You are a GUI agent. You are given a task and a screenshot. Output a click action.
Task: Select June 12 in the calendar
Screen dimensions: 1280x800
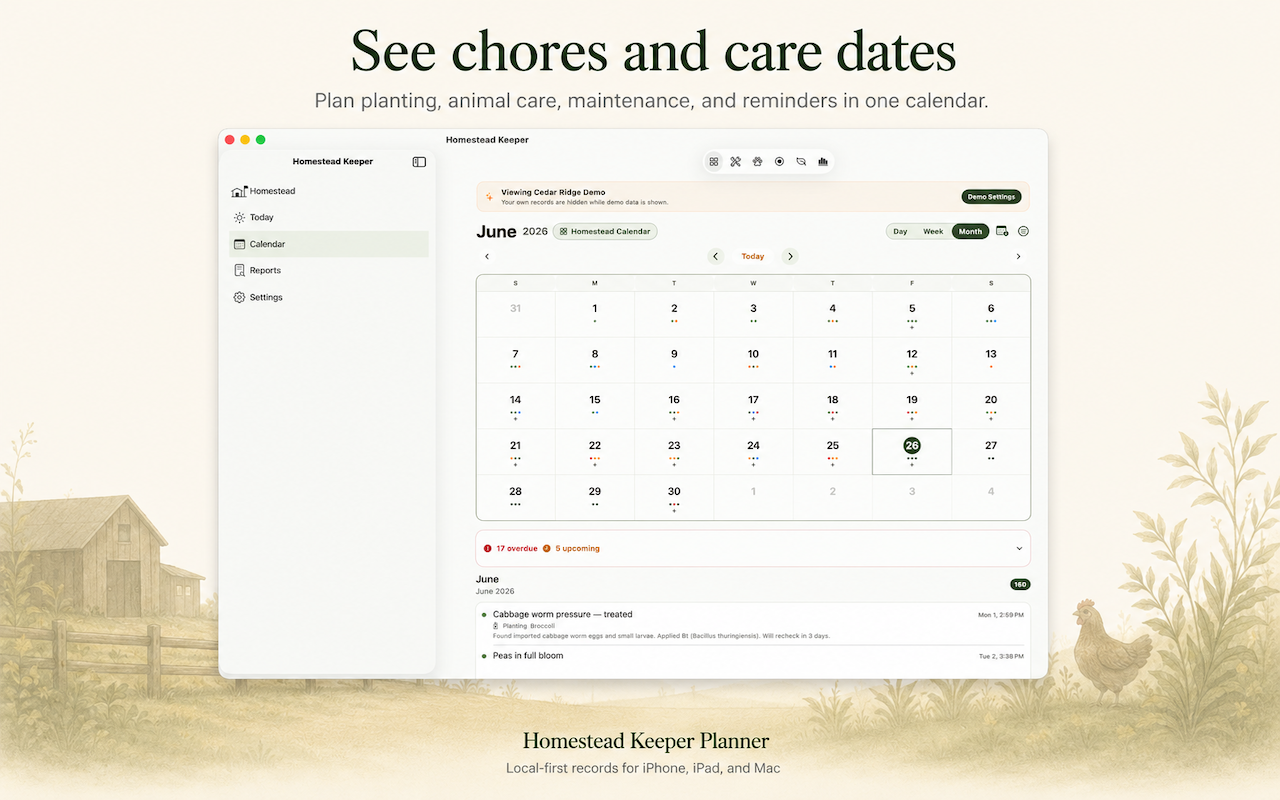point(912,360)
